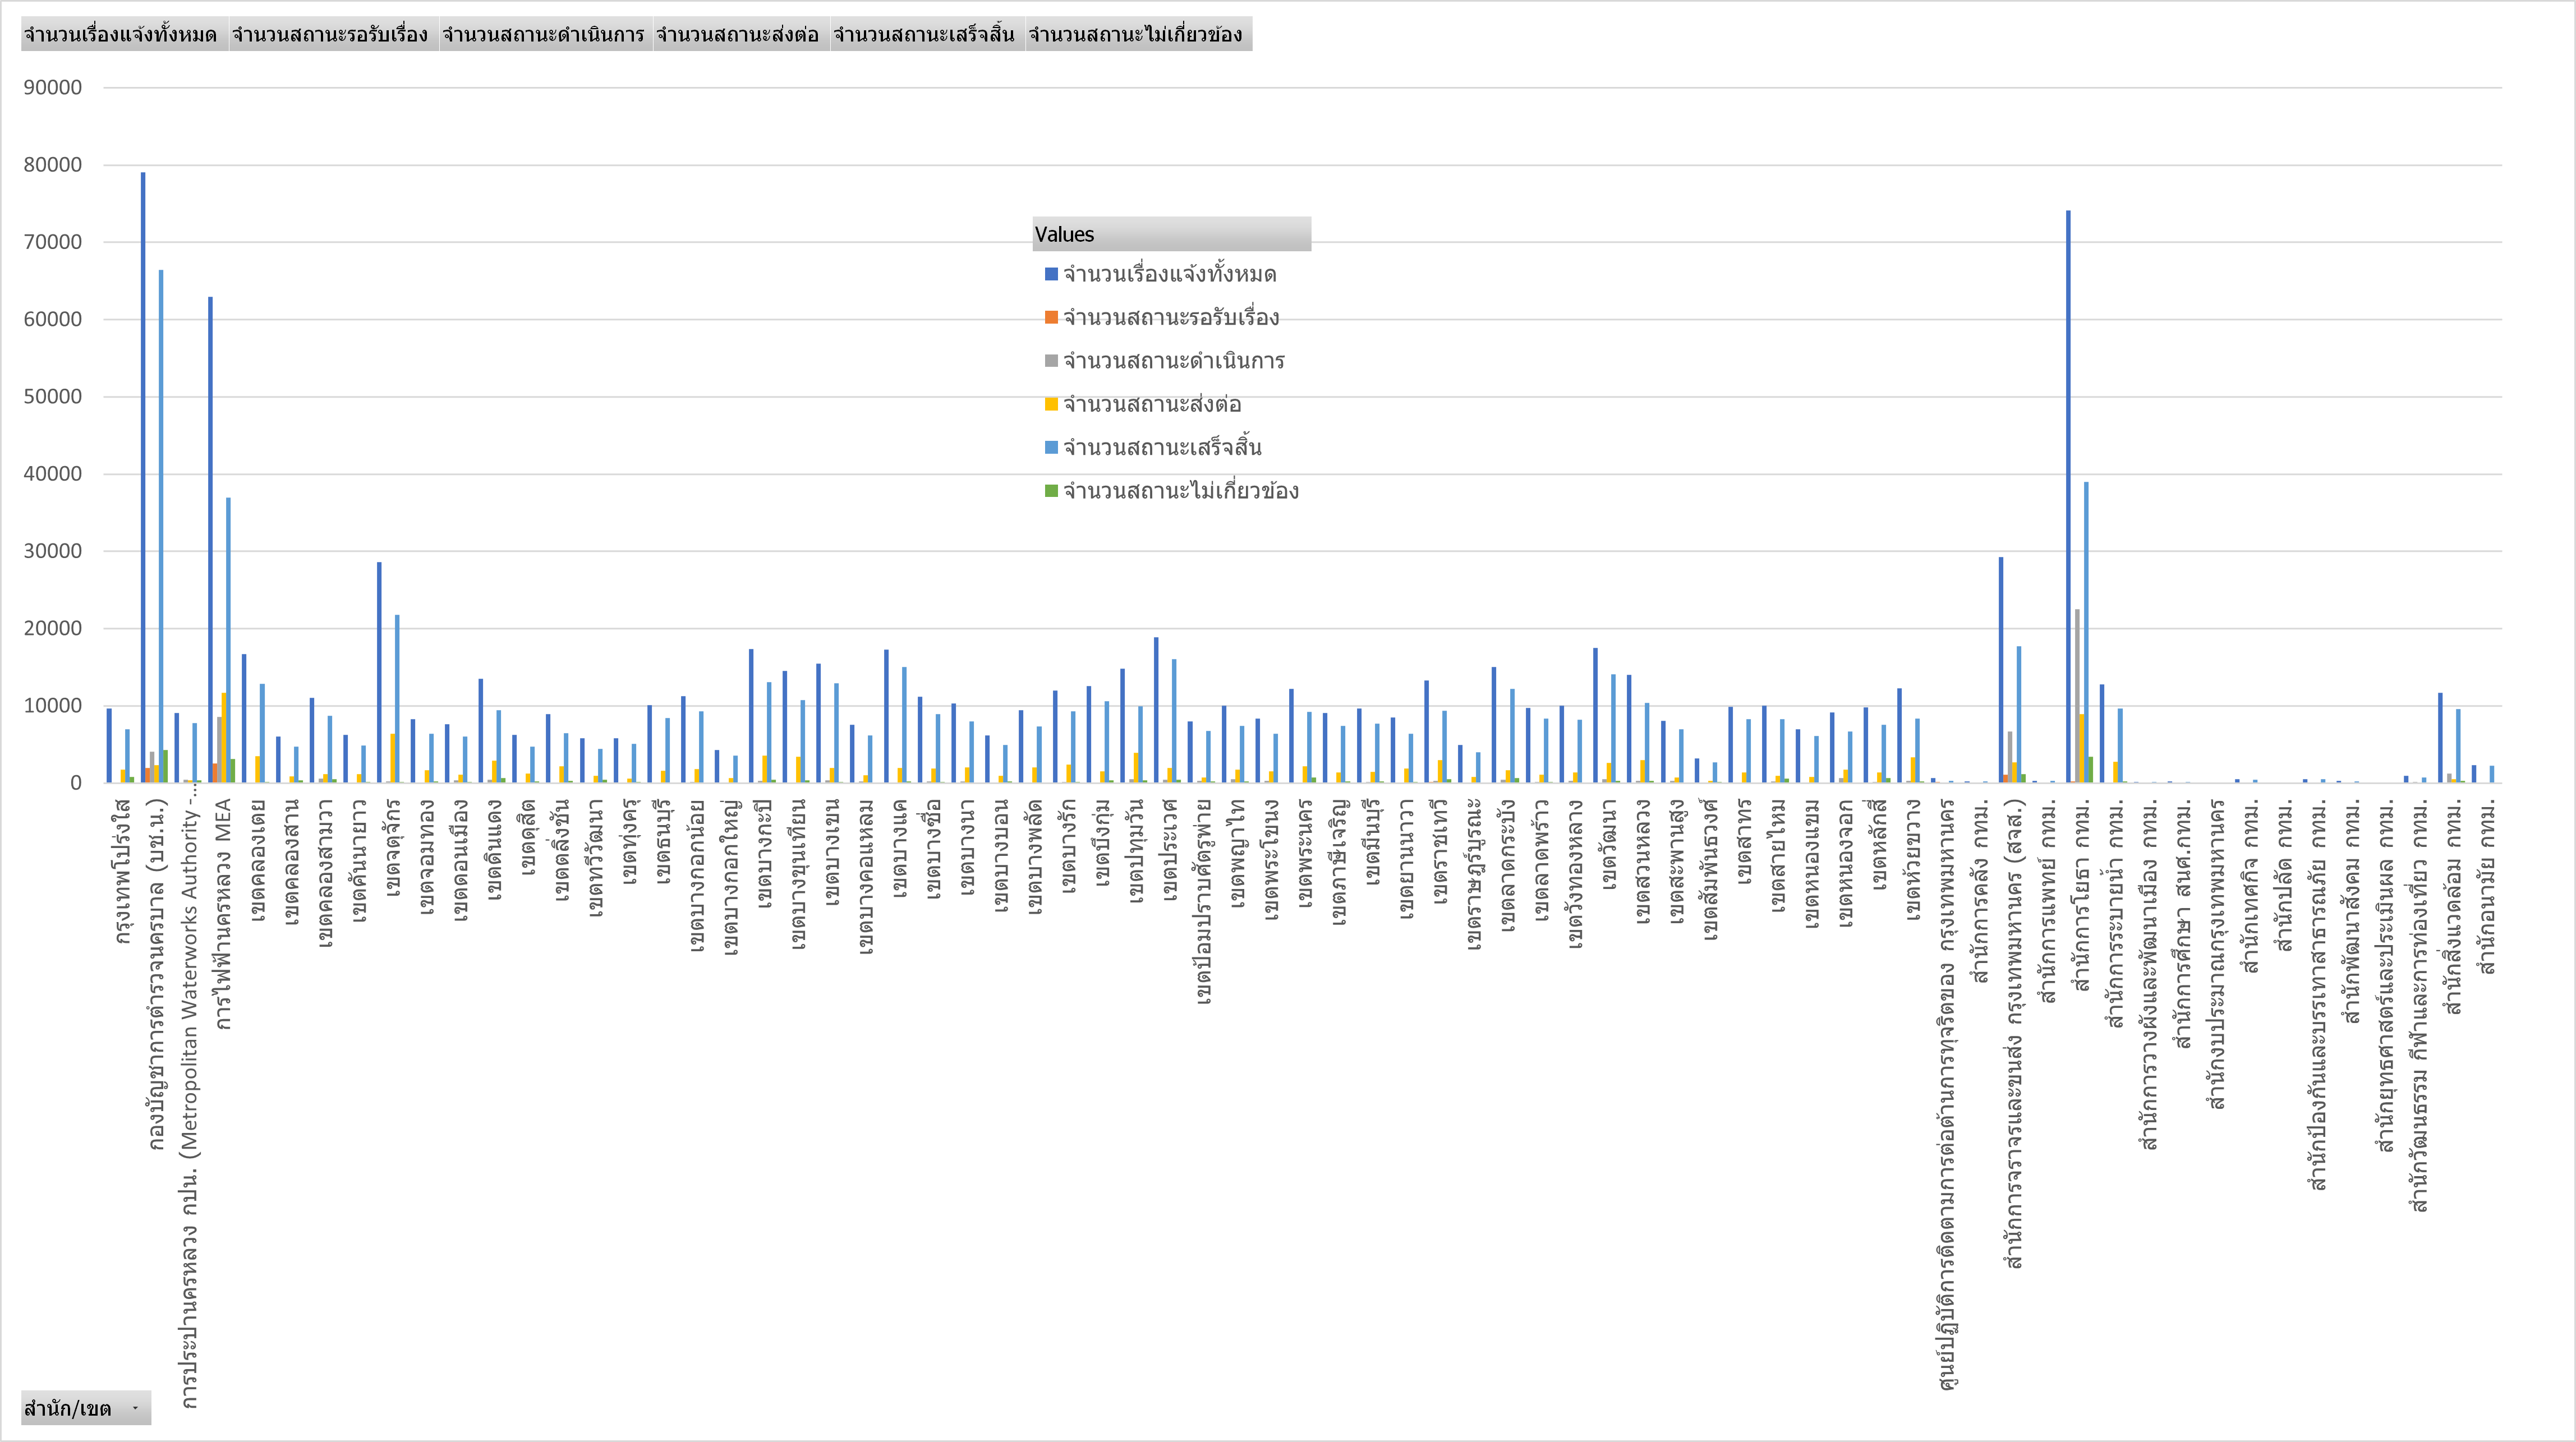Select the gray legend swatch for จำนวนสถานะดำเนินการ
This screenshot has width=2576, height=1442.
(x=1051, y=361)
